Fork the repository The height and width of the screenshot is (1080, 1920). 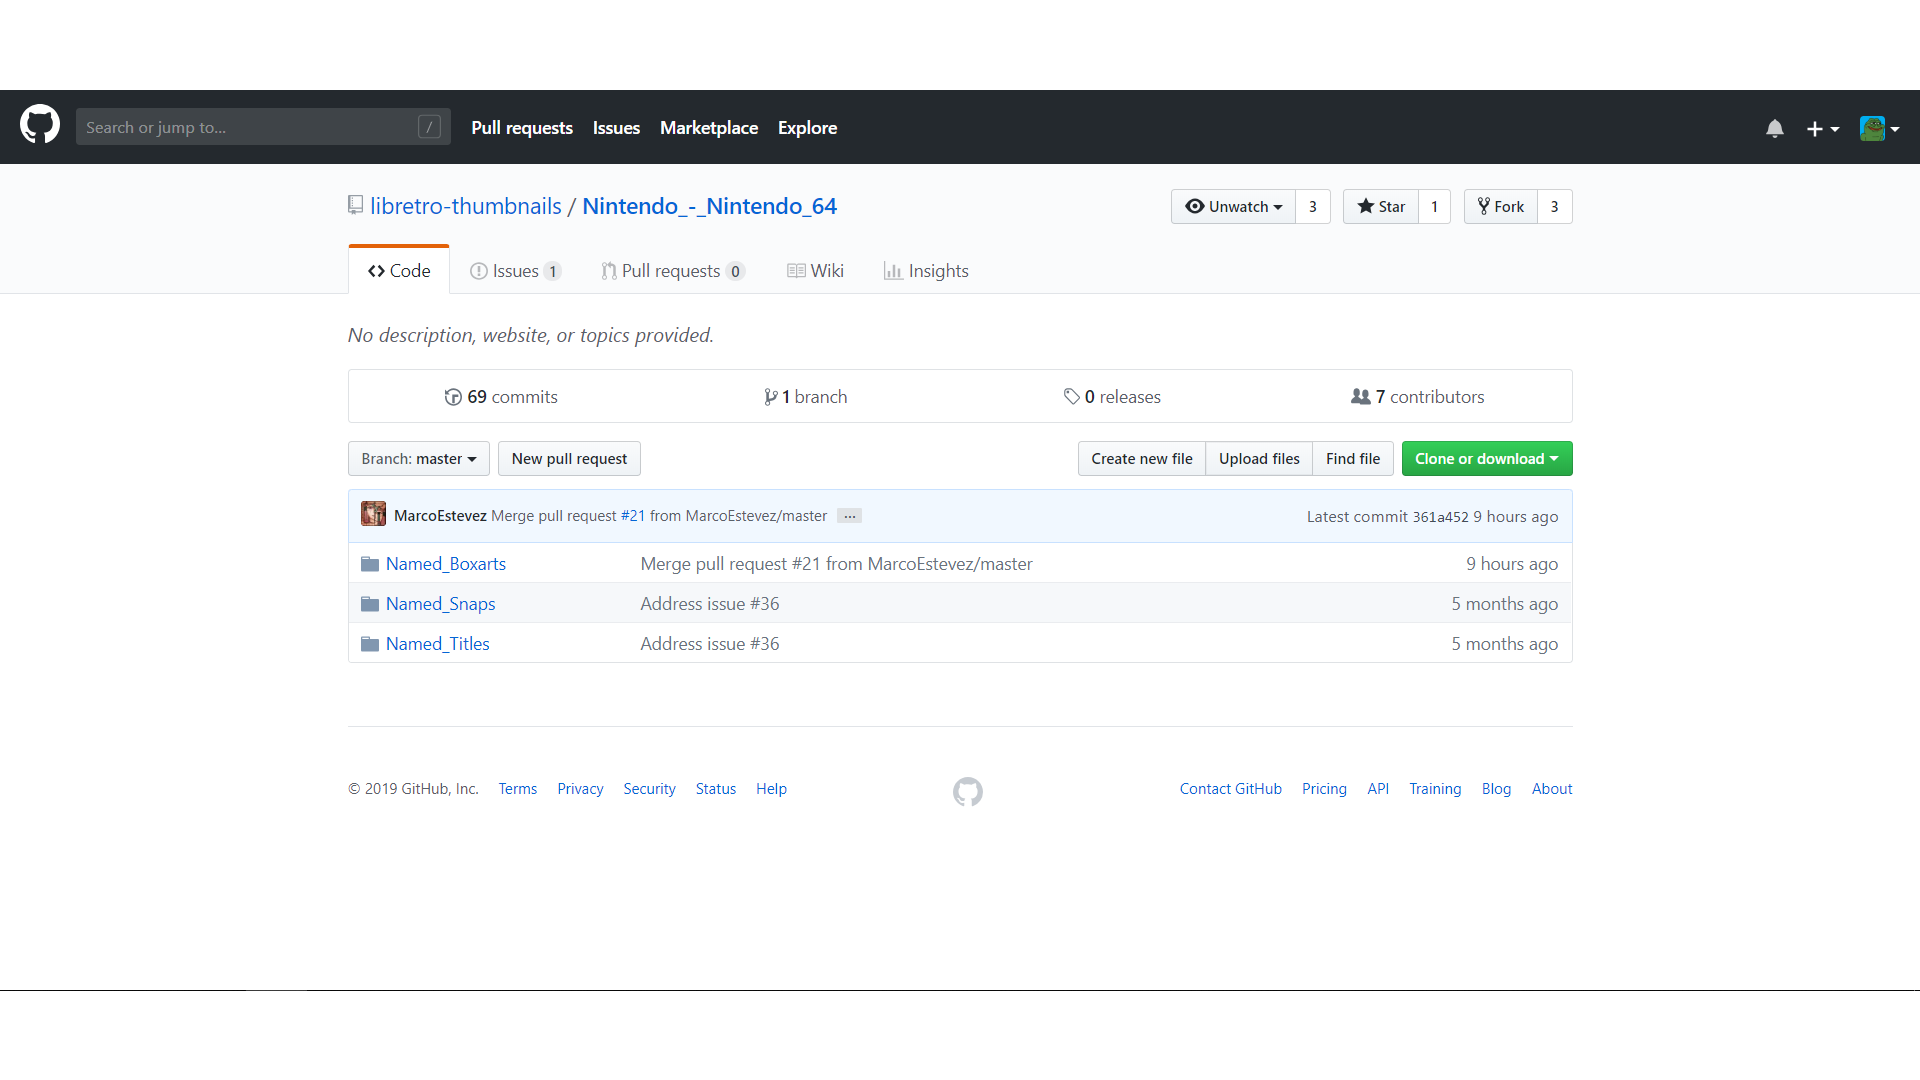pos(1501,207)
